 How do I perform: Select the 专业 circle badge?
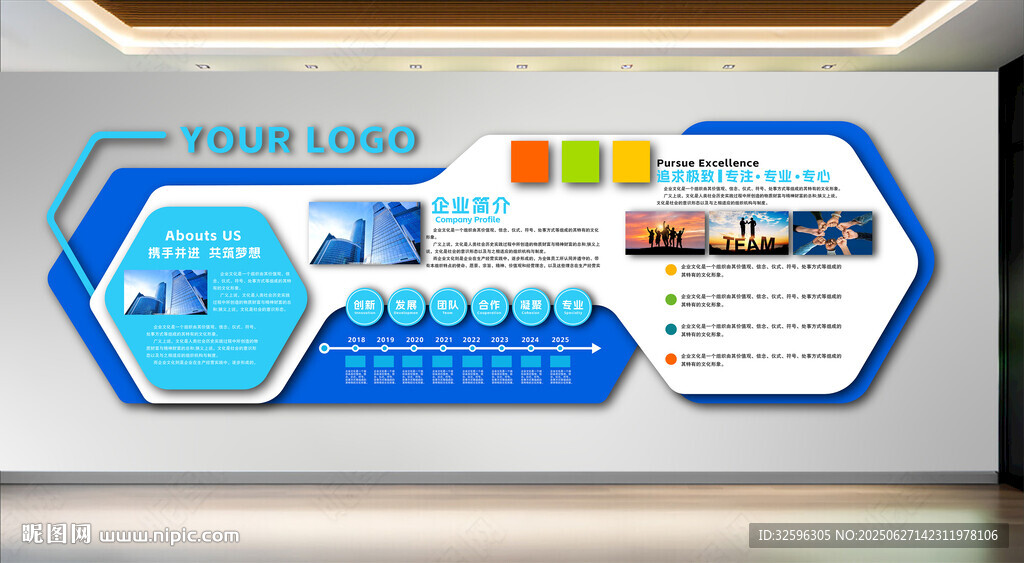point(573,307)
